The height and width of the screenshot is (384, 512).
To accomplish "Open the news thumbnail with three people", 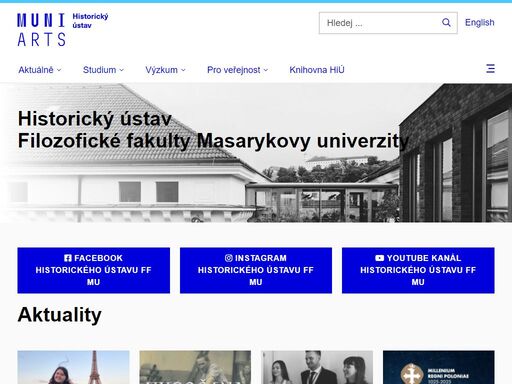I will point(317,367).
